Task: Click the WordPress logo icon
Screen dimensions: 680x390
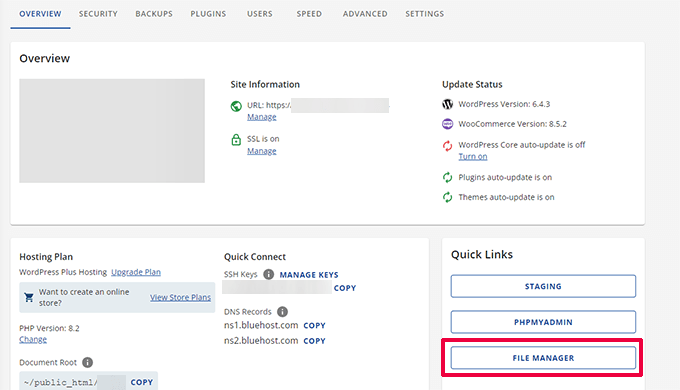Action: [447, 104]
